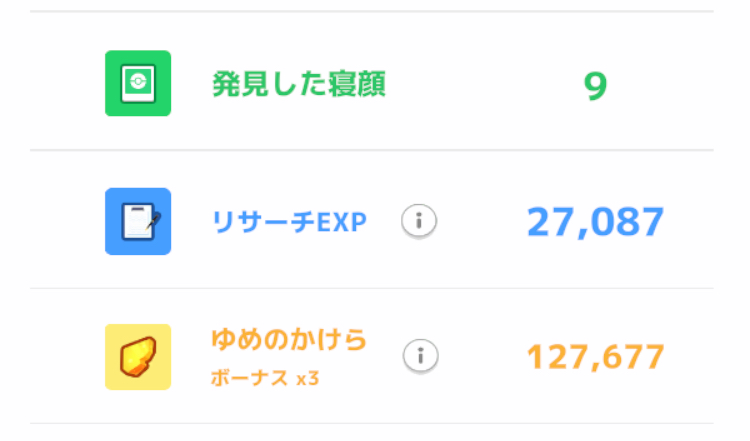Click the golden crystal inside the yellow tile

138,357
